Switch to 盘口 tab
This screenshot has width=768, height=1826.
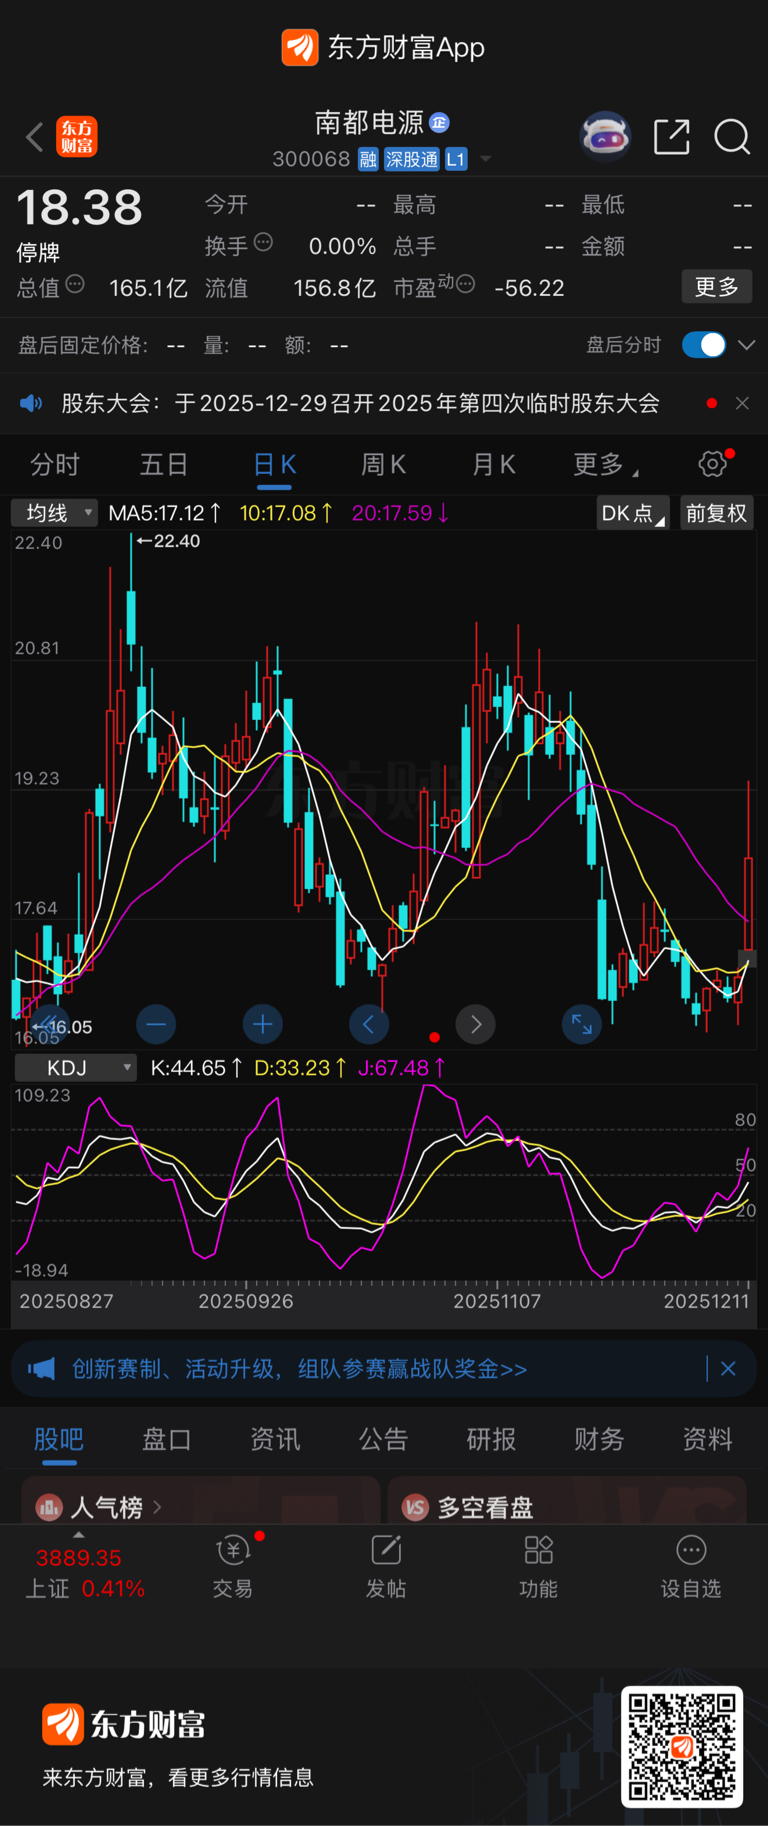tap(167, 1439)
